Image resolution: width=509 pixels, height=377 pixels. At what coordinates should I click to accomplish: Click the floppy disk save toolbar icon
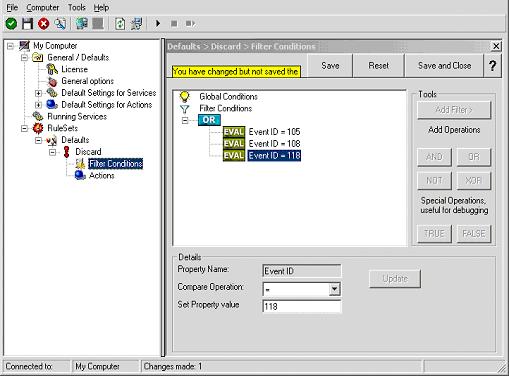27,24
